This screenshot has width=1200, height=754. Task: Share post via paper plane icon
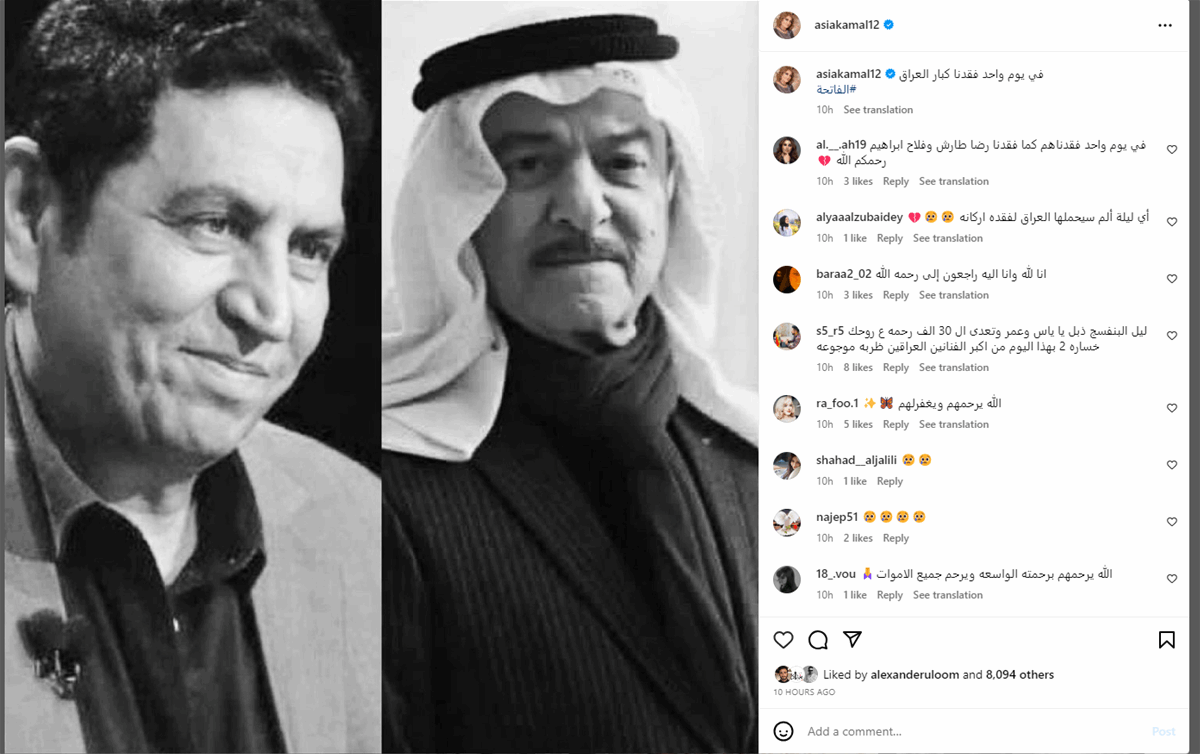[852, 640]
